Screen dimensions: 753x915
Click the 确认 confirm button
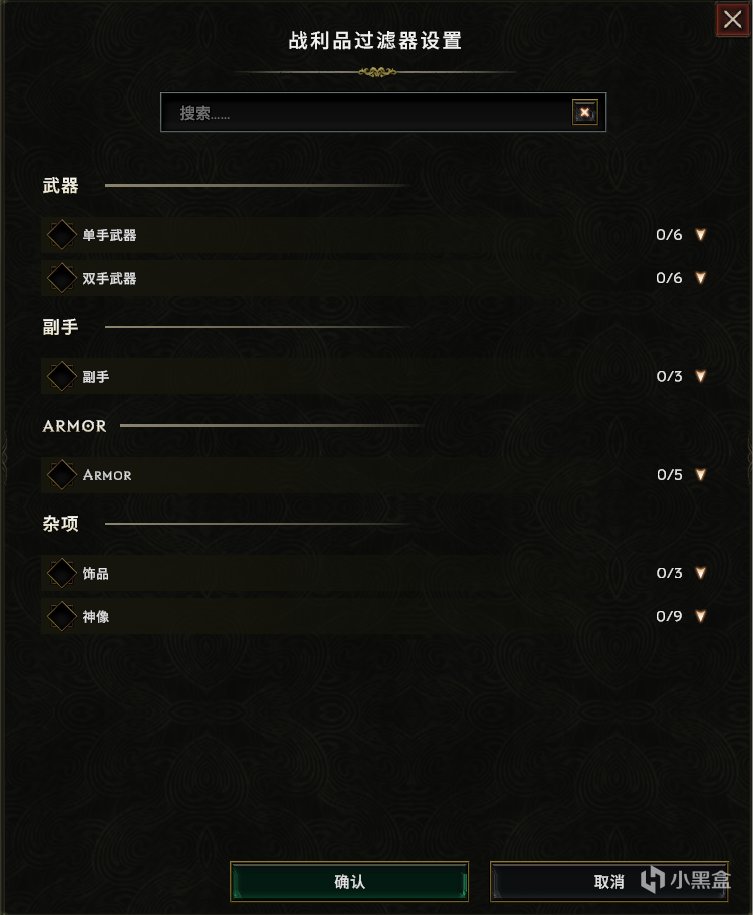[x=349, y=882]
